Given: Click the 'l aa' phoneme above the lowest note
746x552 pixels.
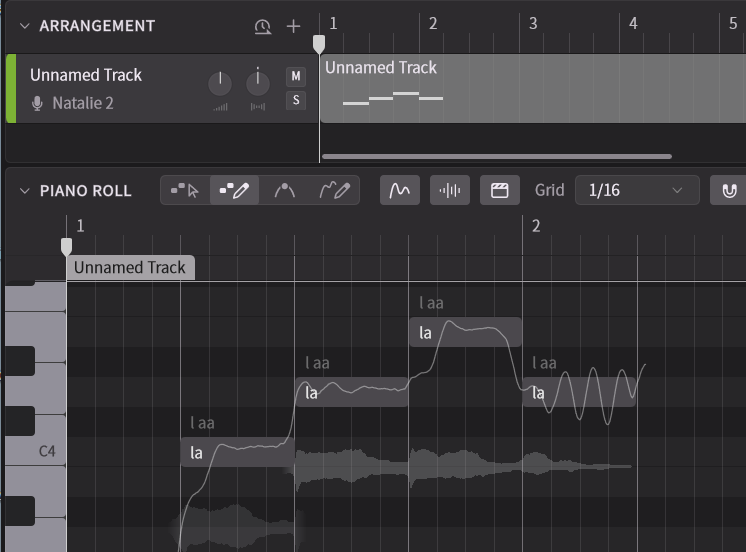Looking at the screenshot, I should (202, 423).
